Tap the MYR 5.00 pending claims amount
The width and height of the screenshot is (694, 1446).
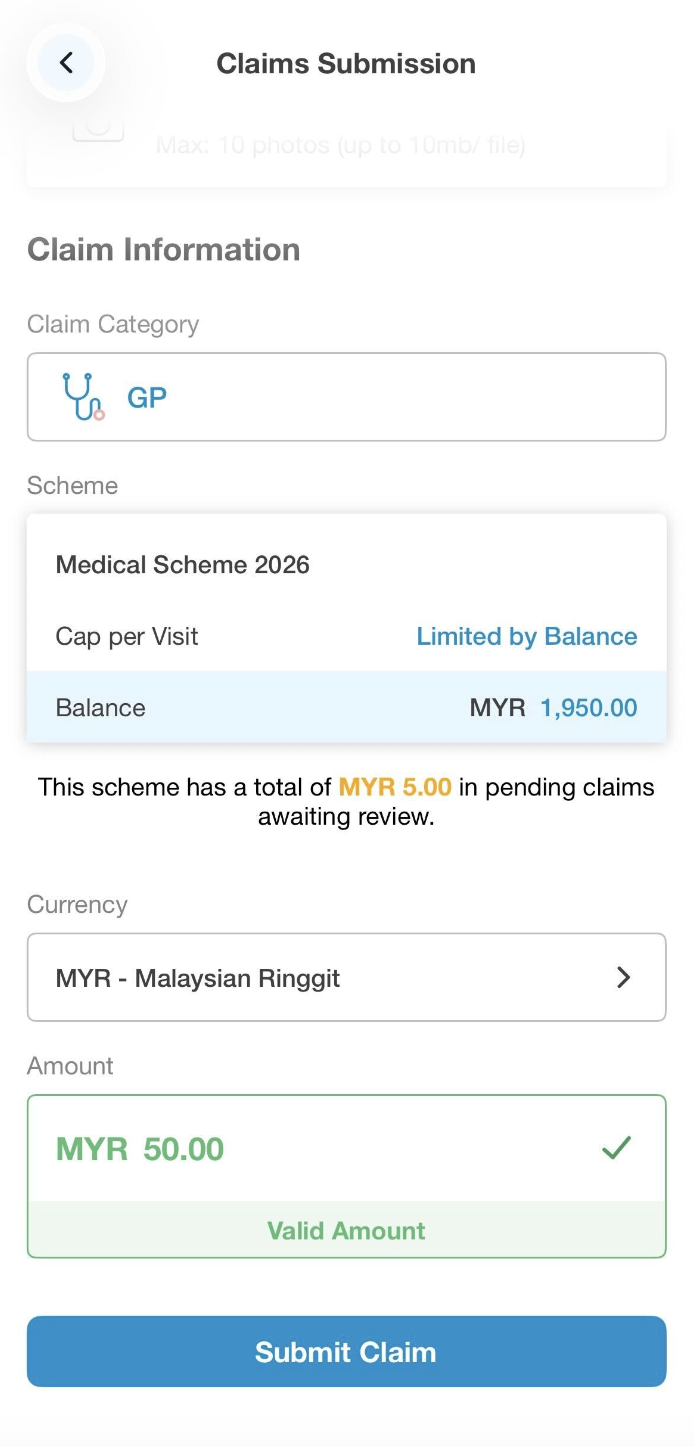395,787
